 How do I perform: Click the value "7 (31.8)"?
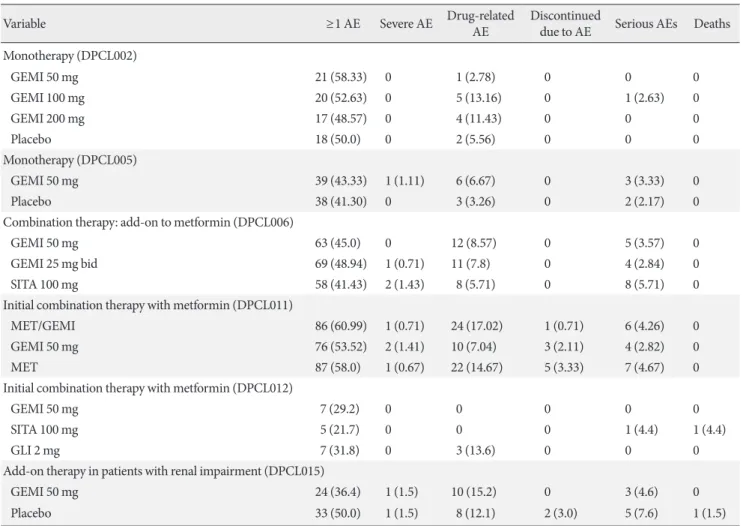click(x=340, y=451)
